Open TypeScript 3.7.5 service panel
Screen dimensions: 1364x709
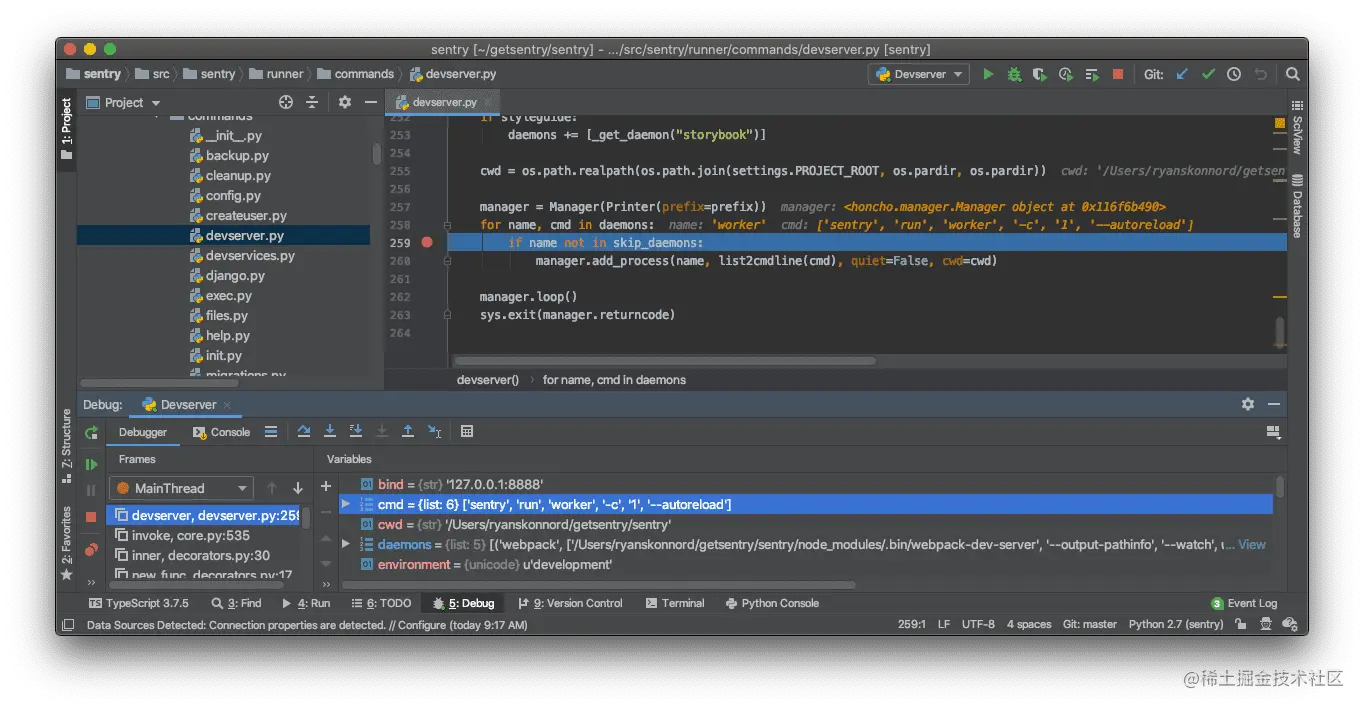[138, 603]
